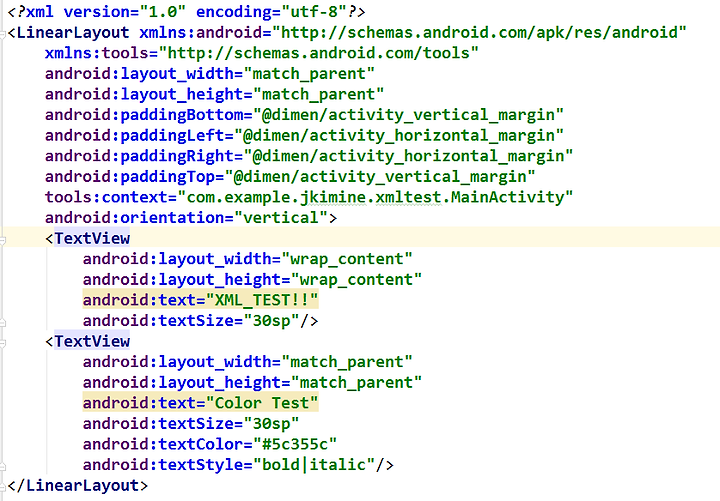
Task: Click second TextView's textSize="30sp" line
Action: click(x=191, y=424)
